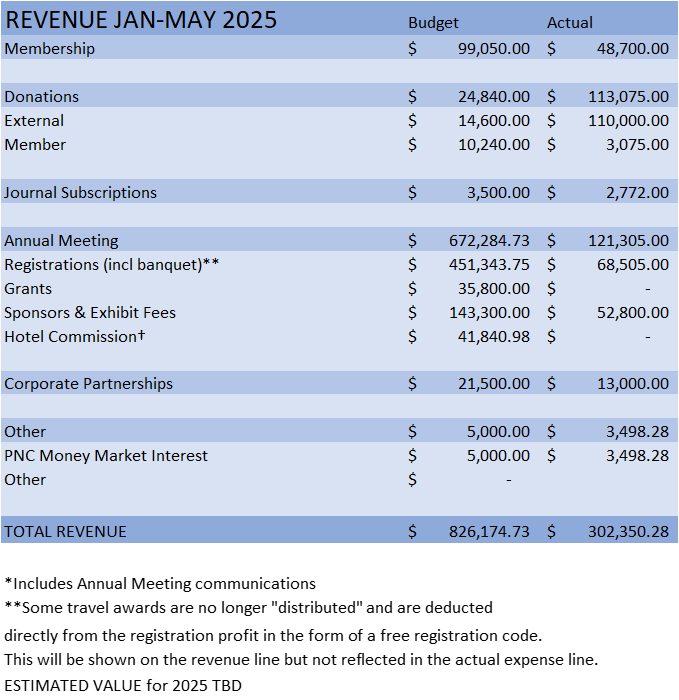Select the Grants budget value 35,800.00
The width and height of the screenshot is (679, 700).
(493, 288)
